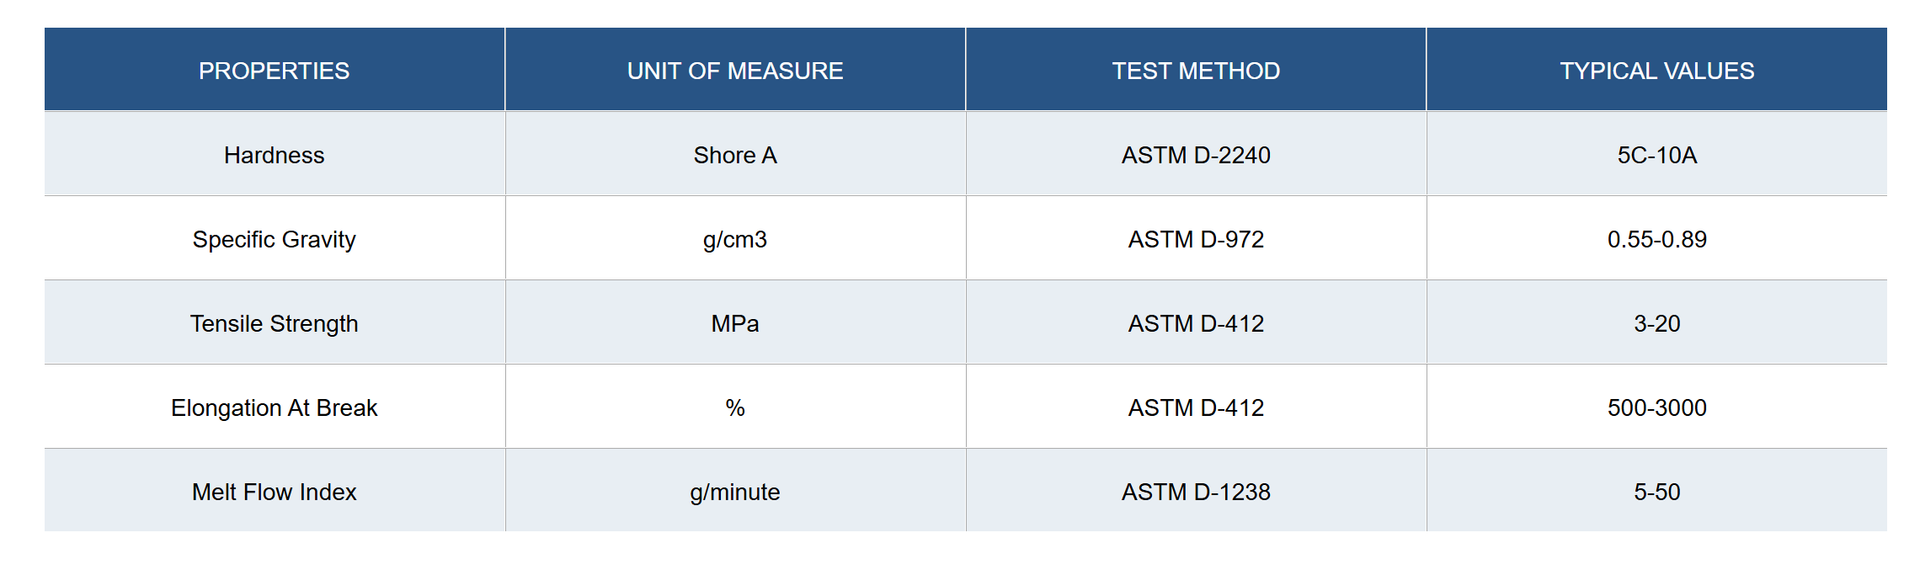
Task: Select the Hardness property cell
Action: [274, 155]
